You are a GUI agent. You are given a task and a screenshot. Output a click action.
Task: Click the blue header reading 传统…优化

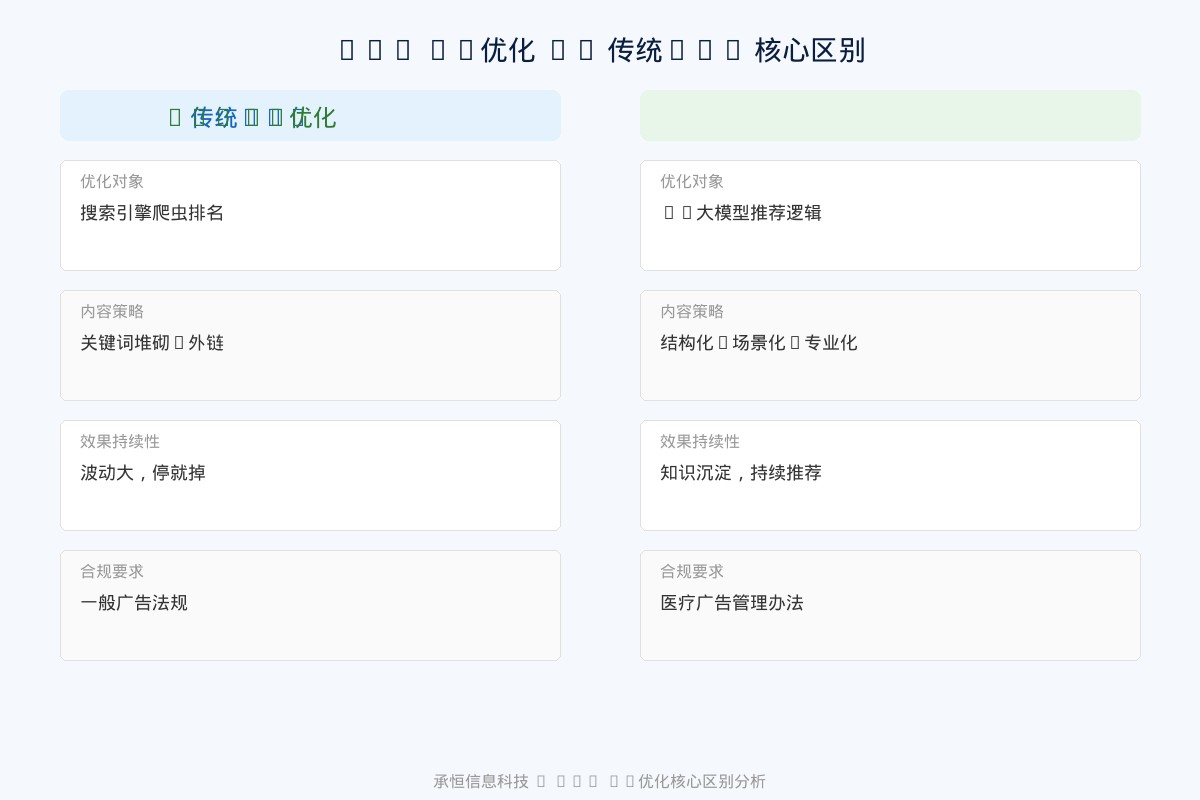(310, 116)
